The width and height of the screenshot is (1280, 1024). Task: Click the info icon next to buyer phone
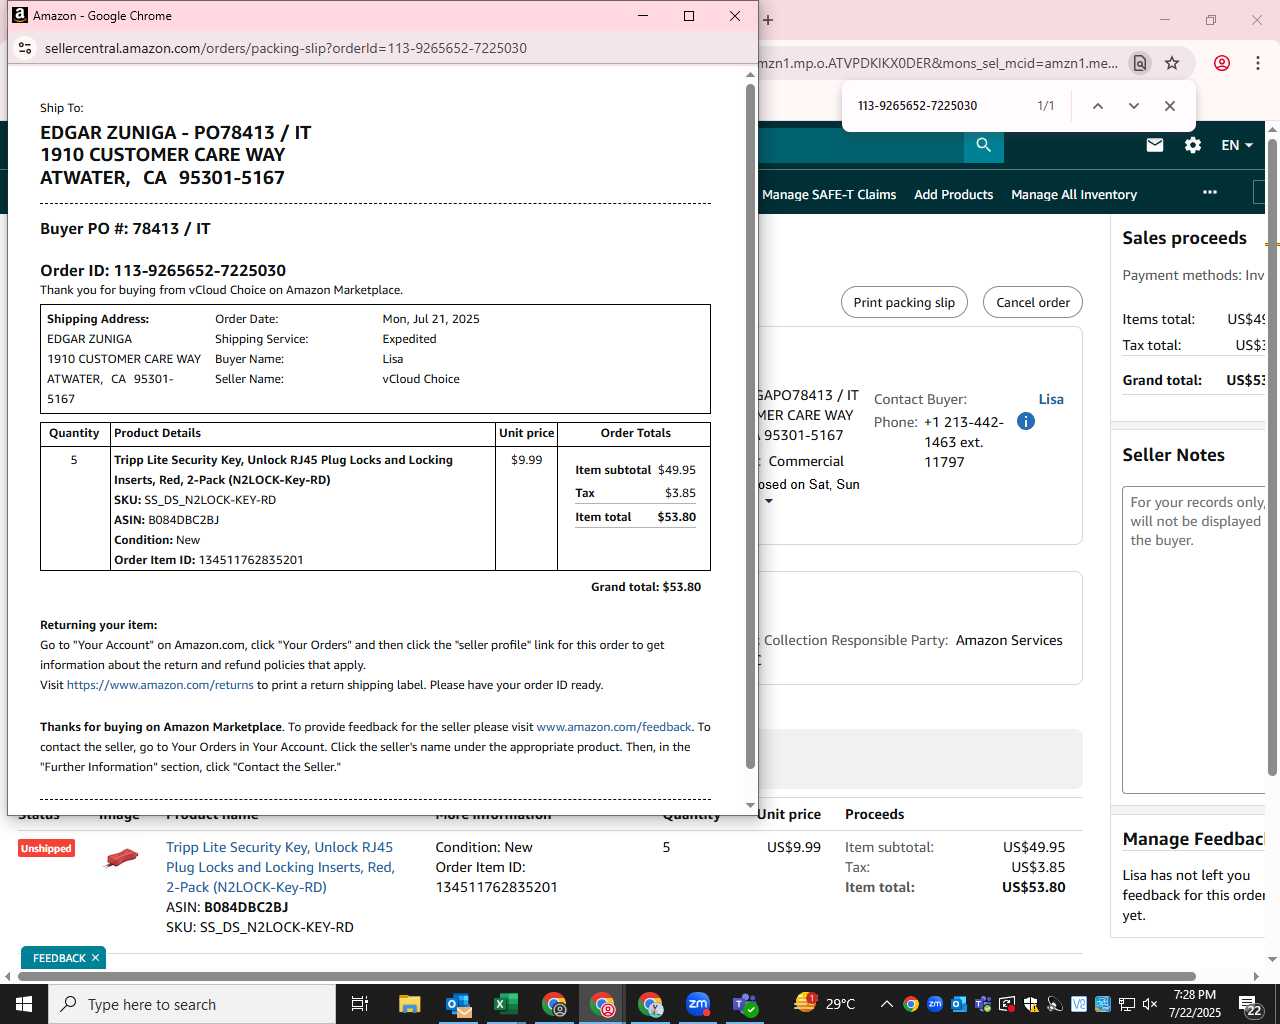[1026, 421]
